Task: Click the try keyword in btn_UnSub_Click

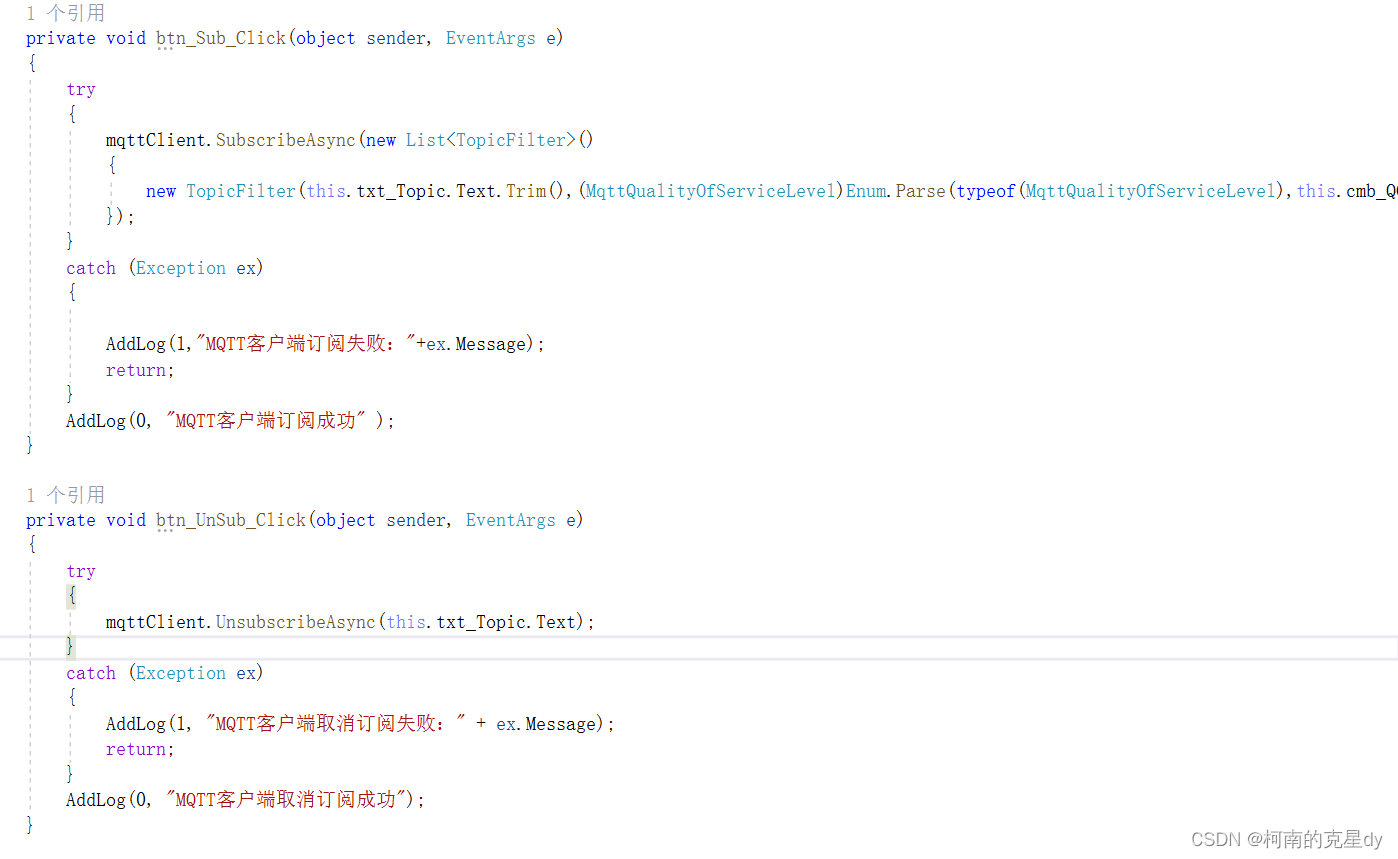Action: 80,570
